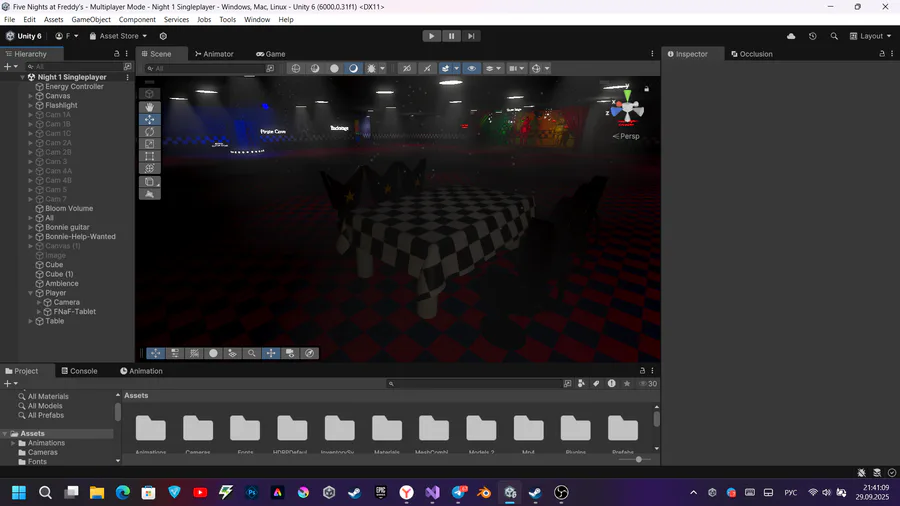Switch to the Animation tab

(141, 371)
